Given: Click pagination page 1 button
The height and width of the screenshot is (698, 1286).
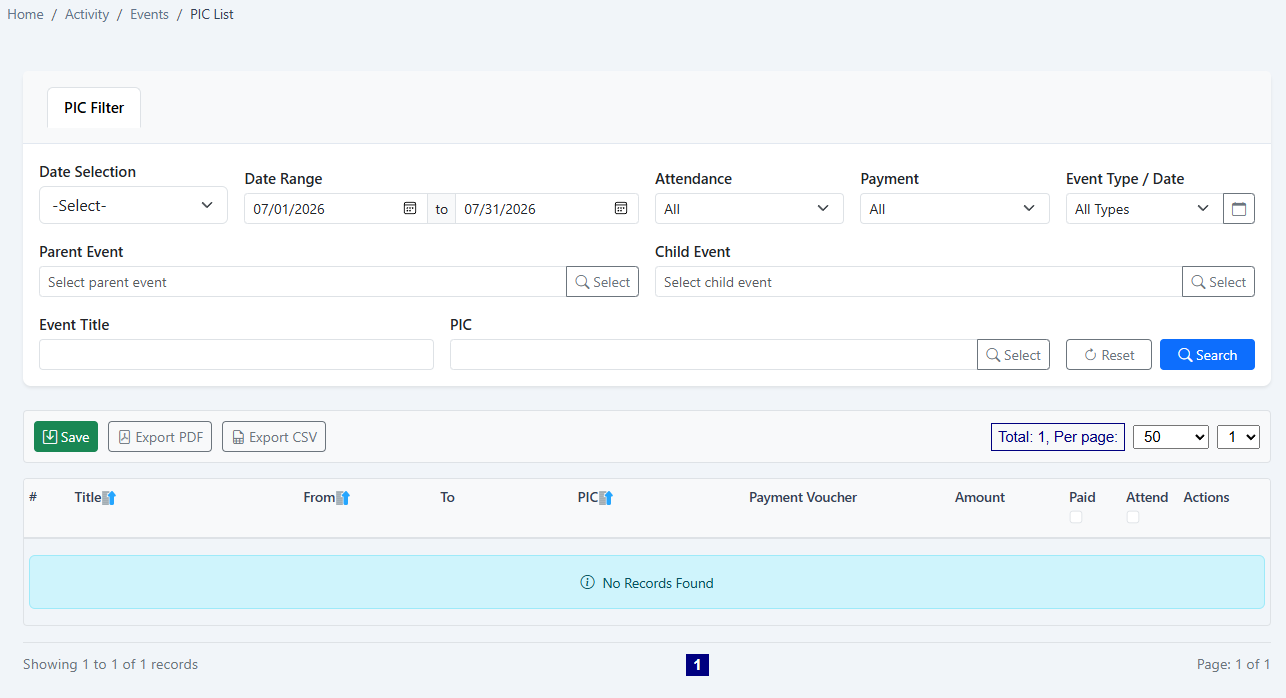Looking at the screenshot, I should point(697,665).
